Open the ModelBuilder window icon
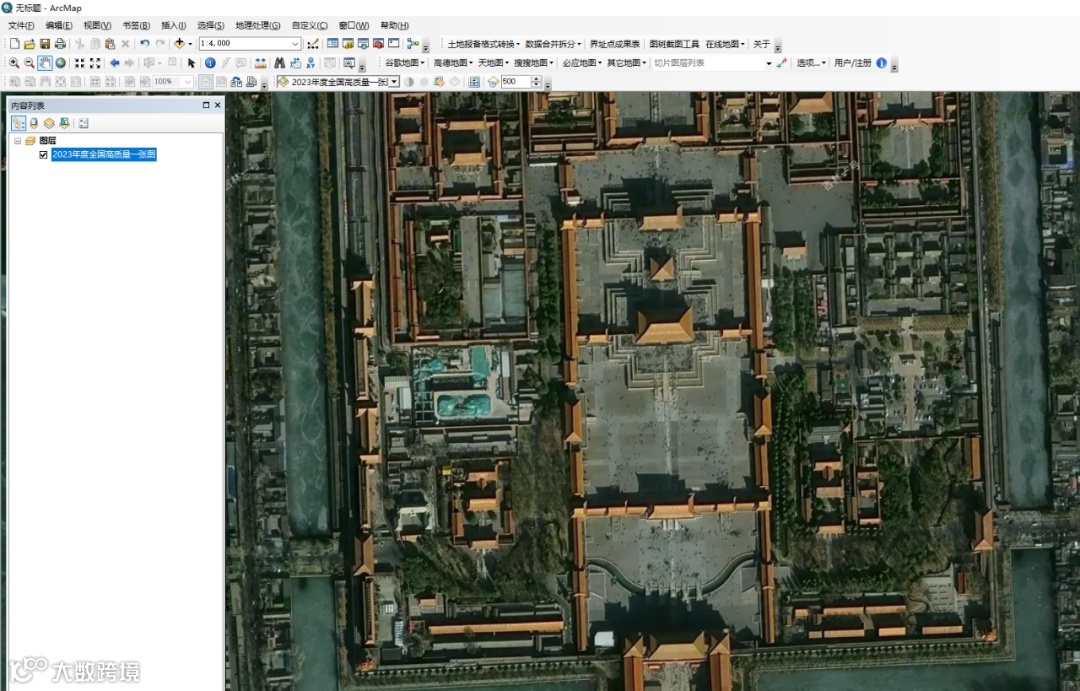Viewport: 1080px width, 691px height. tap(413, 43)
